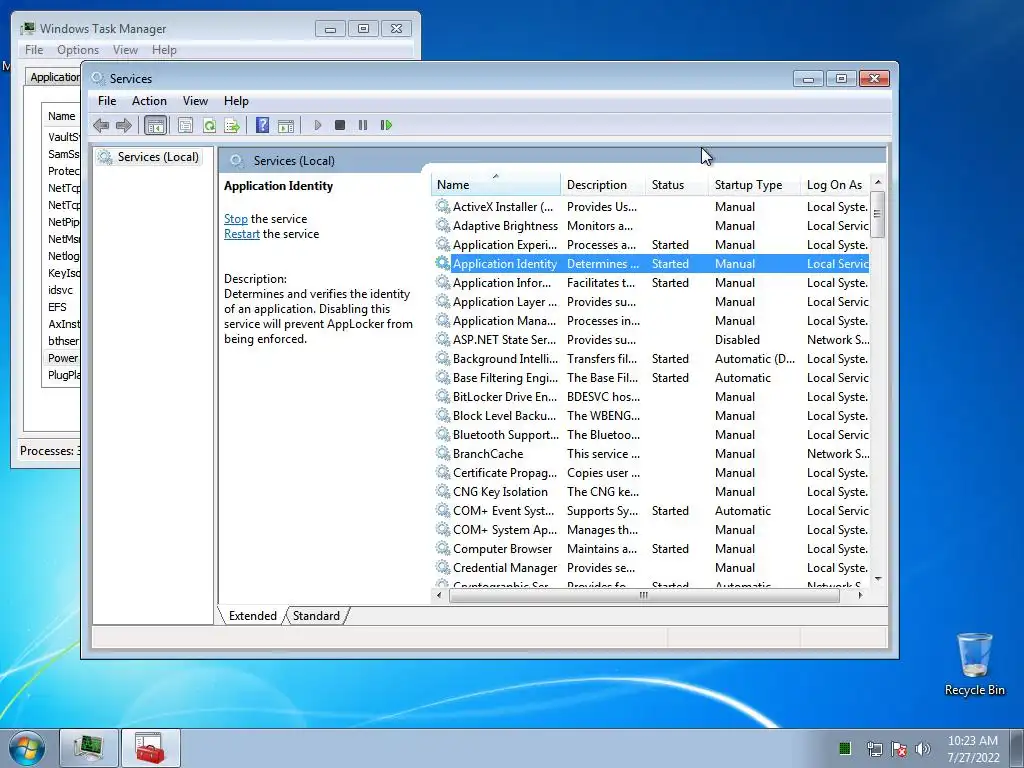Viewport: 1024px width, 768px height.
Task: Click the Pause Service toolbar icon
Action: (362, 125)
